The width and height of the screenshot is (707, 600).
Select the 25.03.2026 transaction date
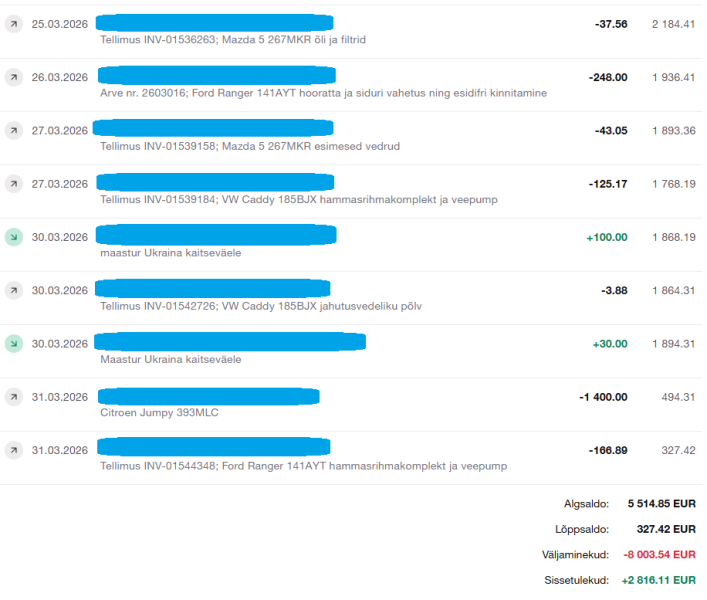click(59, 24)
